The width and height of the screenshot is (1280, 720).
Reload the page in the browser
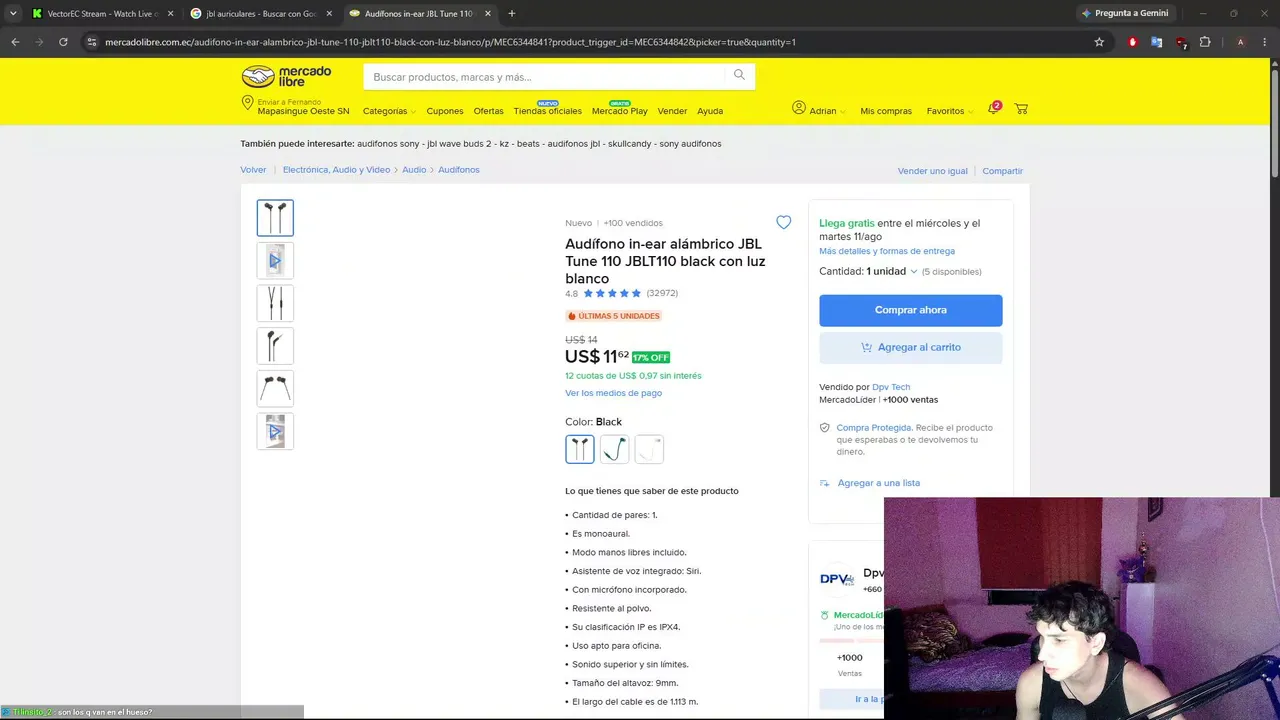coord(63,42)
